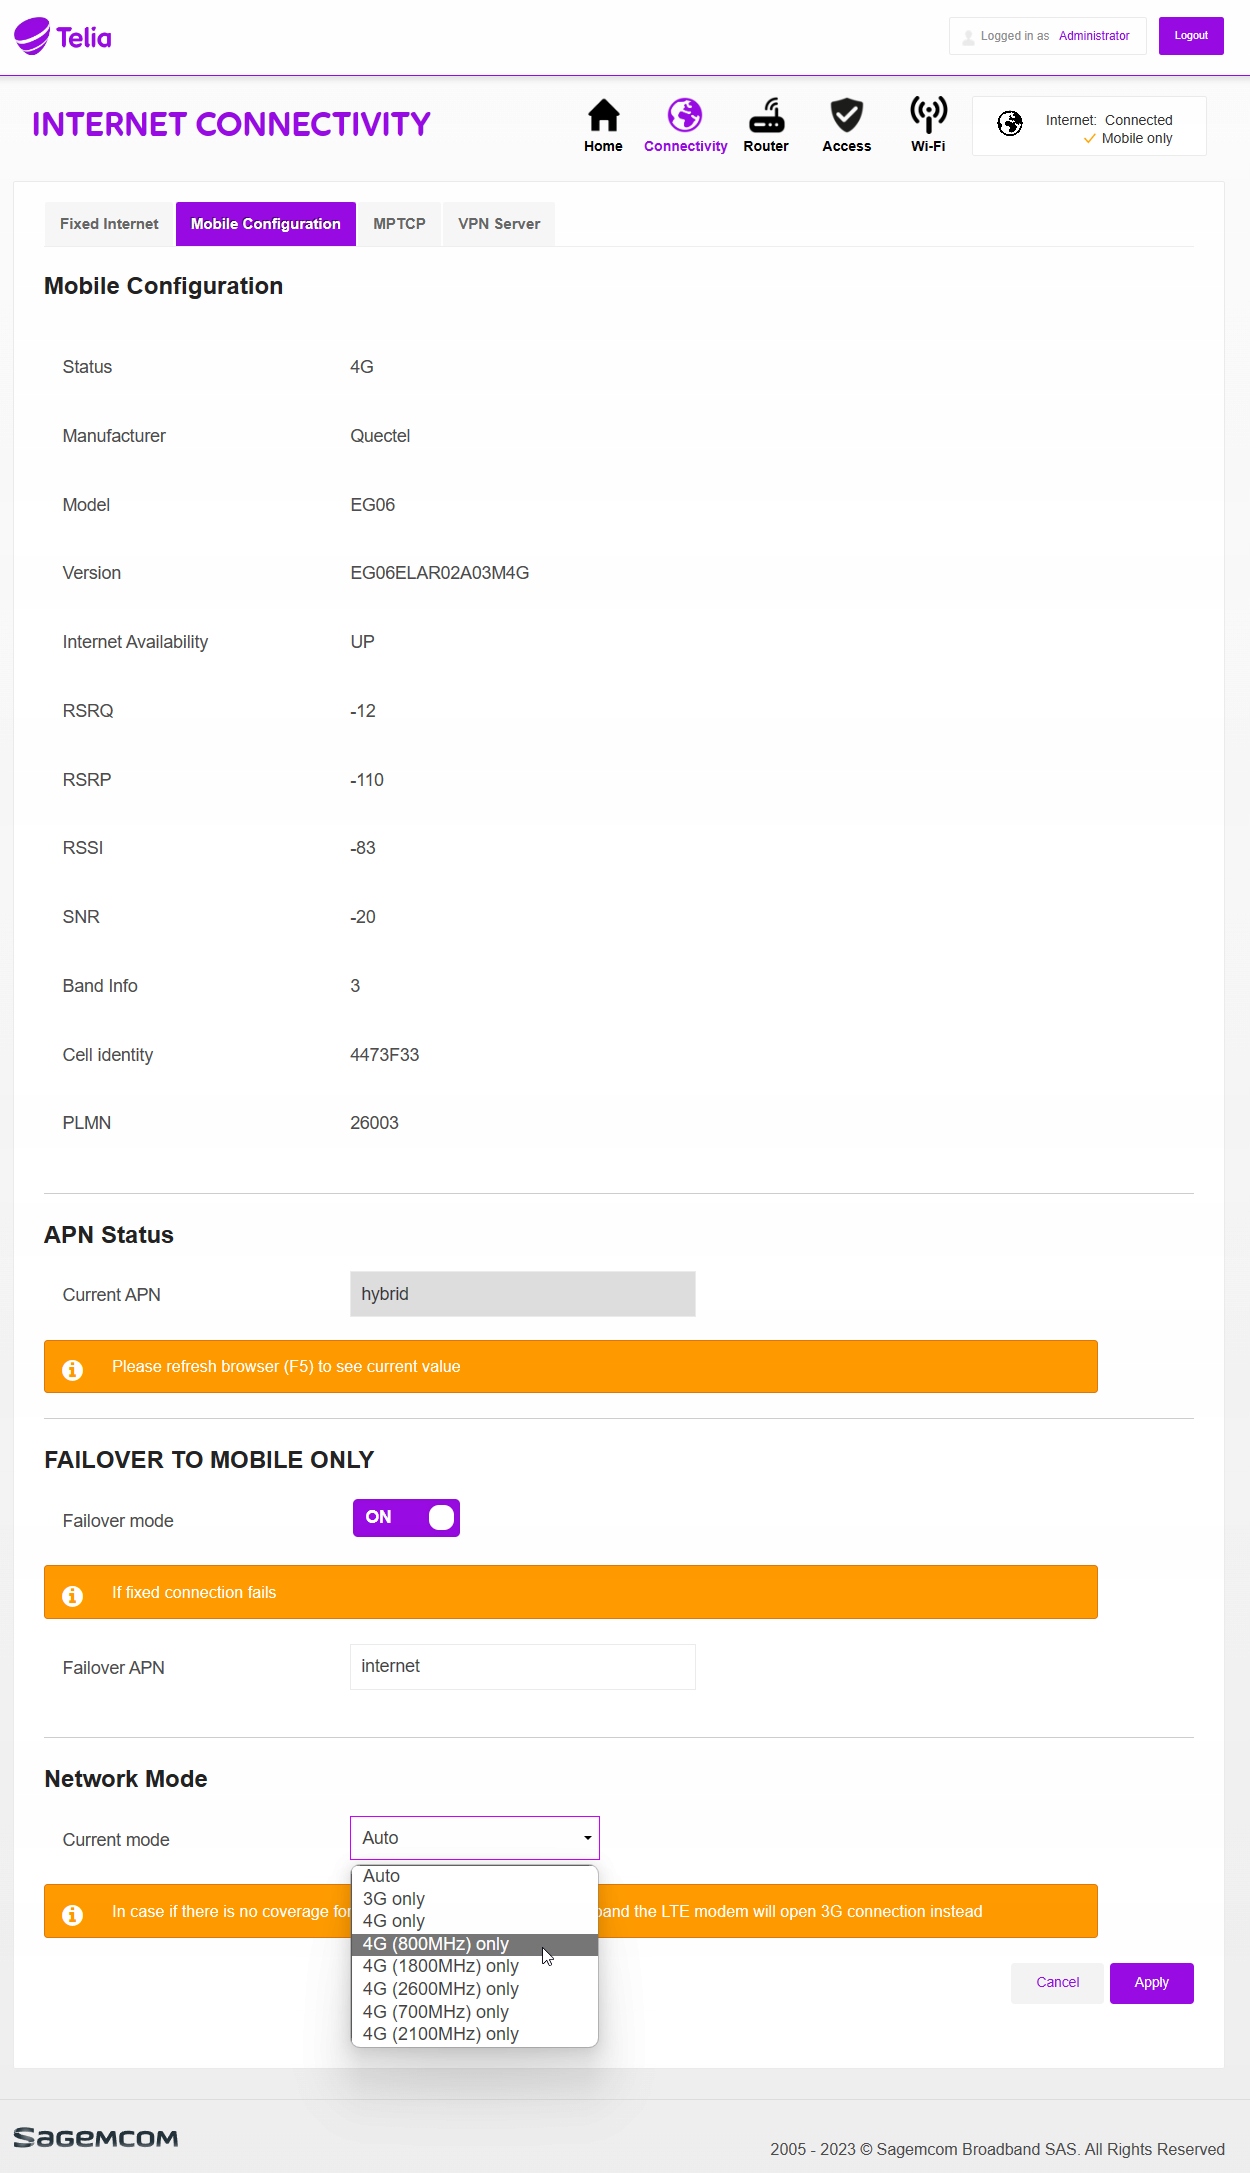Open the Wi-Fi antenna icon
Image resolution: width=1250 pixels, height=2173 pixels.
[x=928, y=116]
